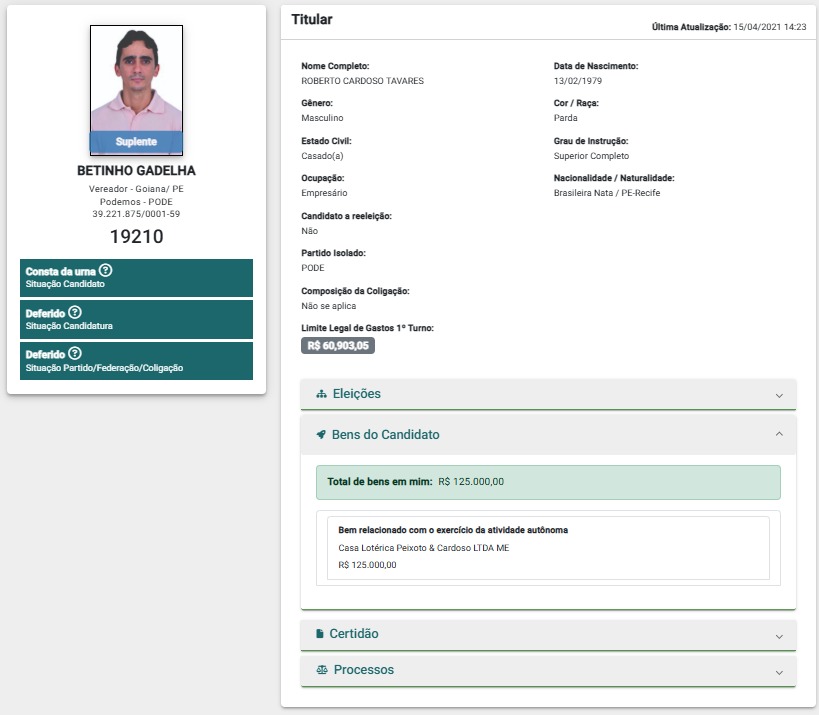Click the candidate number 19210

click(136, 237)
